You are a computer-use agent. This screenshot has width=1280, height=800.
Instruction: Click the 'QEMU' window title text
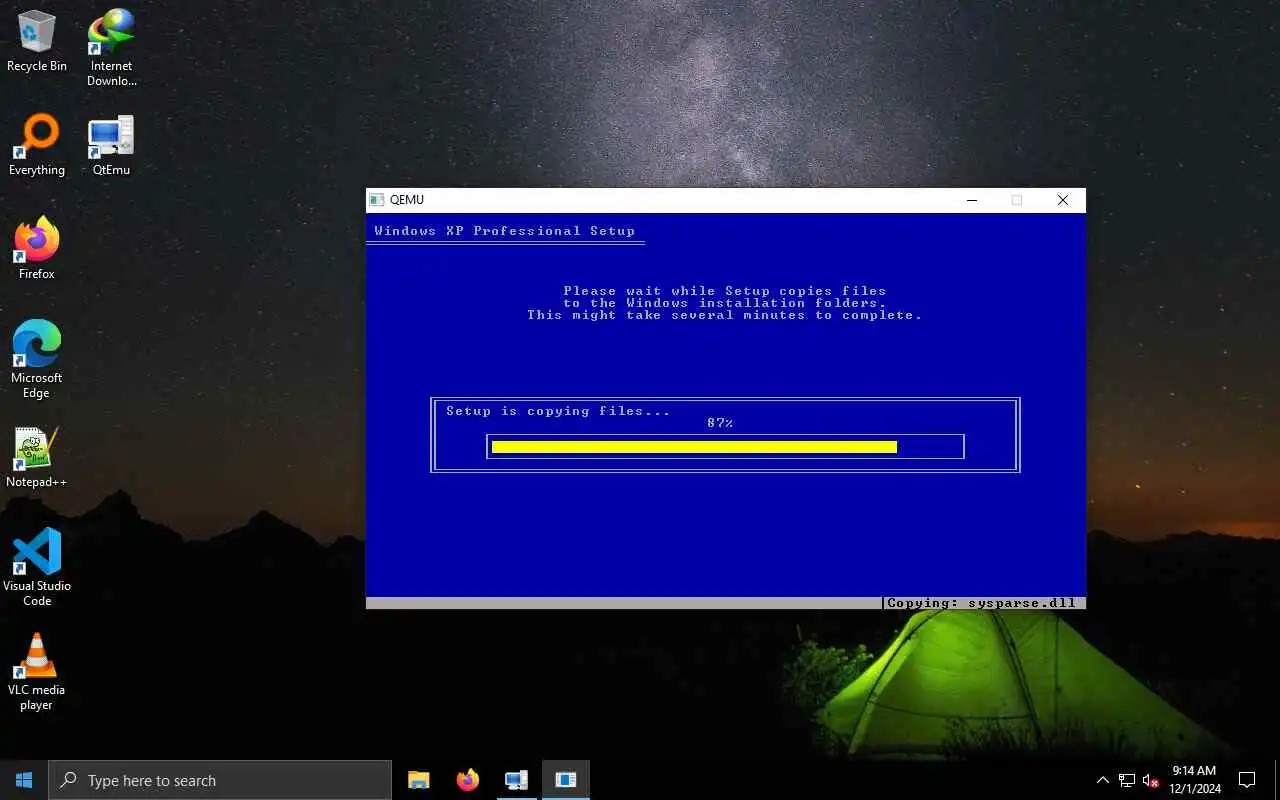[407, 200]
